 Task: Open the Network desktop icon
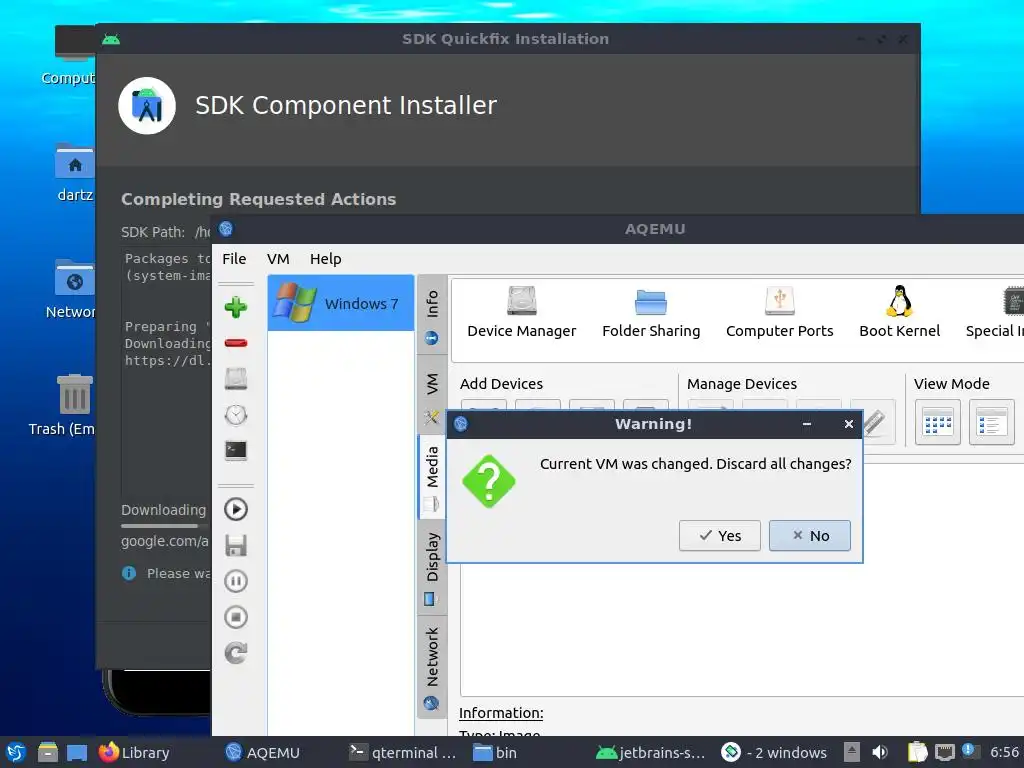(71, 289)
